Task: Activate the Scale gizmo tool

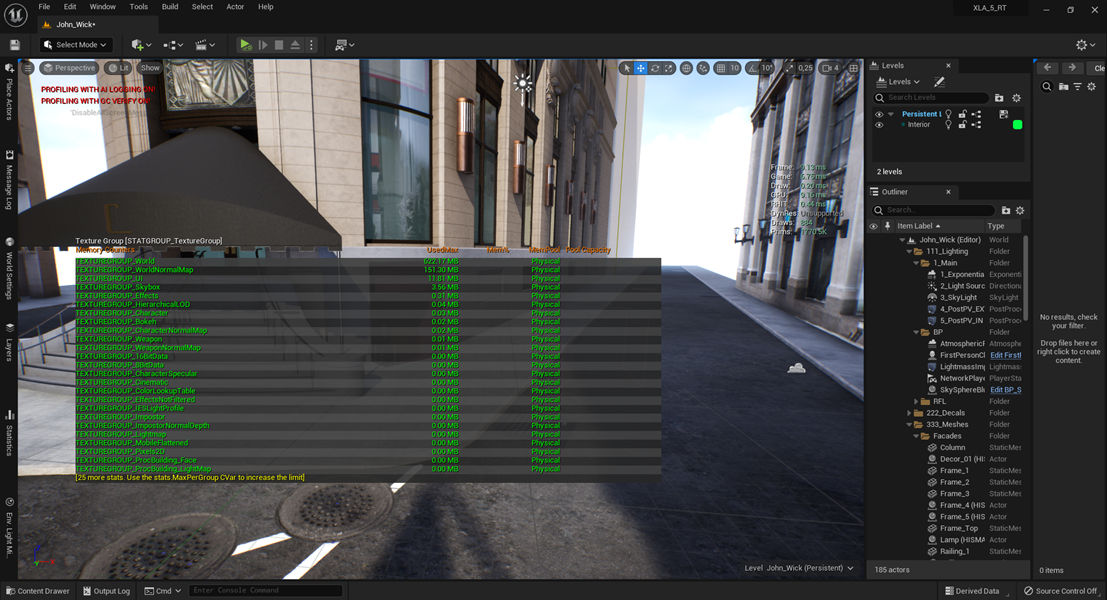Action: click(x=669, y=68)
